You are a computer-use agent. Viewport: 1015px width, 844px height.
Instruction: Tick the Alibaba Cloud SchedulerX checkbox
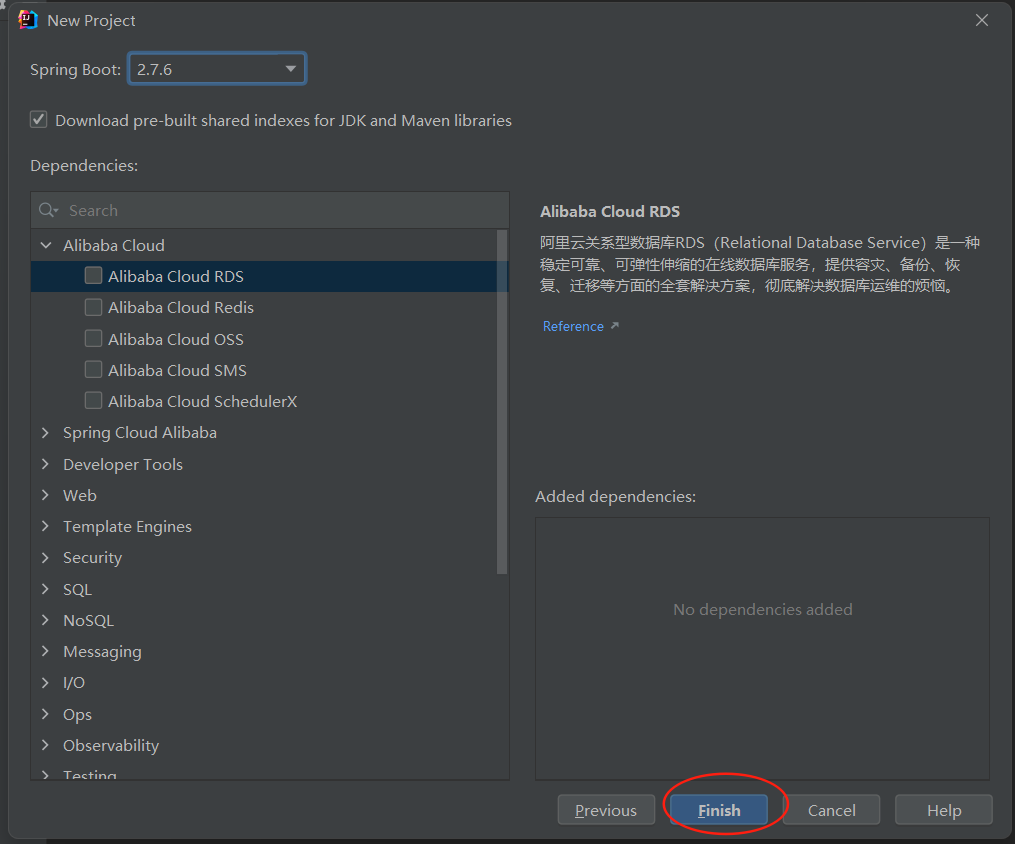coord(93,401)
